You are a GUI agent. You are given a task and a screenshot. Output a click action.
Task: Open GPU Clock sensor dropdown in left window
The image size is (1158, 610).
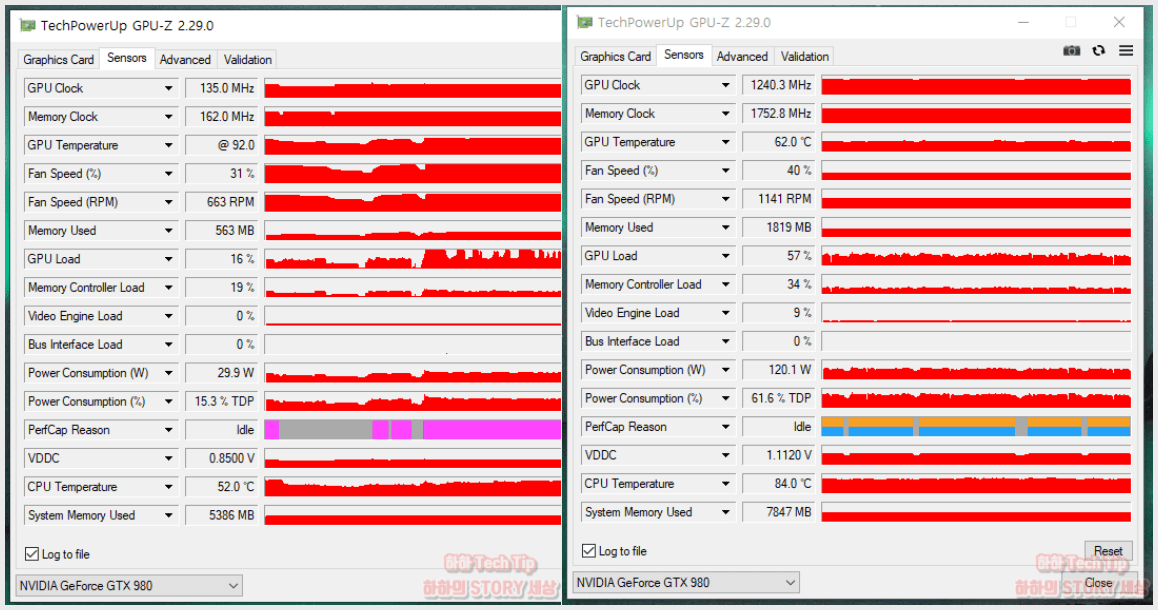tap(168, 88)
